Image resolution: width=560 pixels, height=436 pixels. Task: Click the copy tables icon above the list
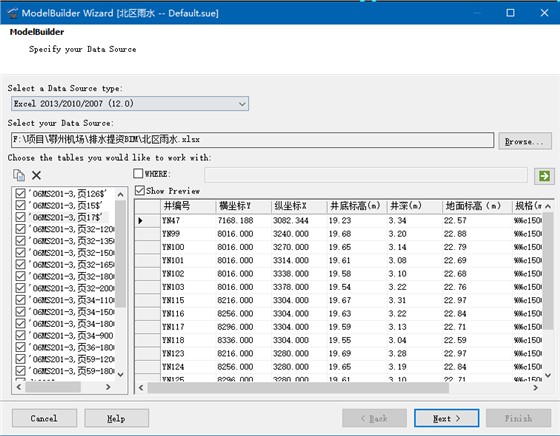click(x=19, y=175)
